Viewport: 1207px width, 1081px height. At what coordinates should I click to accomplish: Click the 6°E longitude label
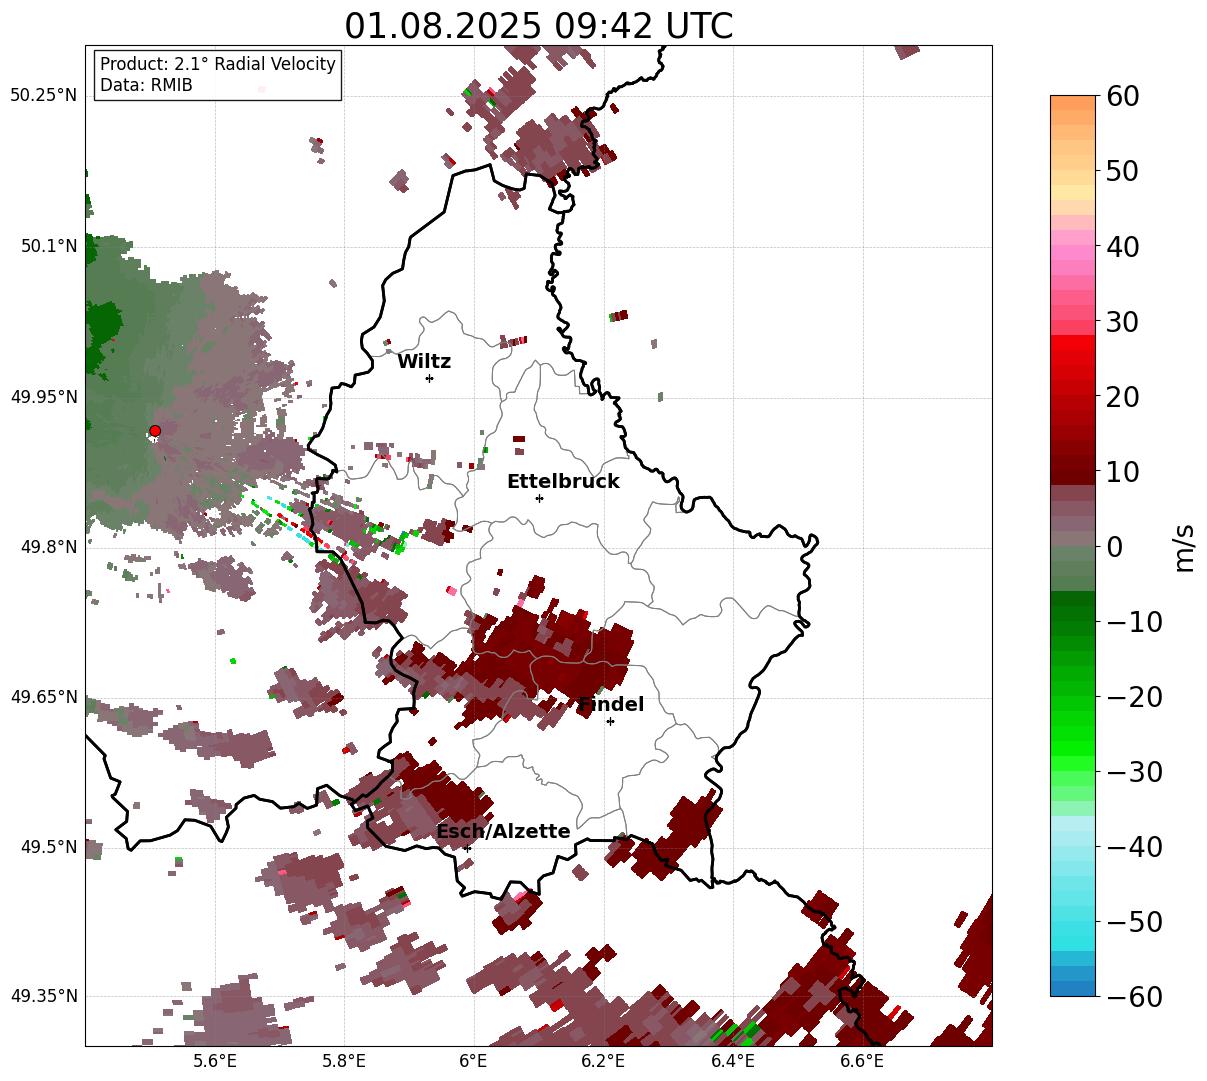[x=474, y=1061]
